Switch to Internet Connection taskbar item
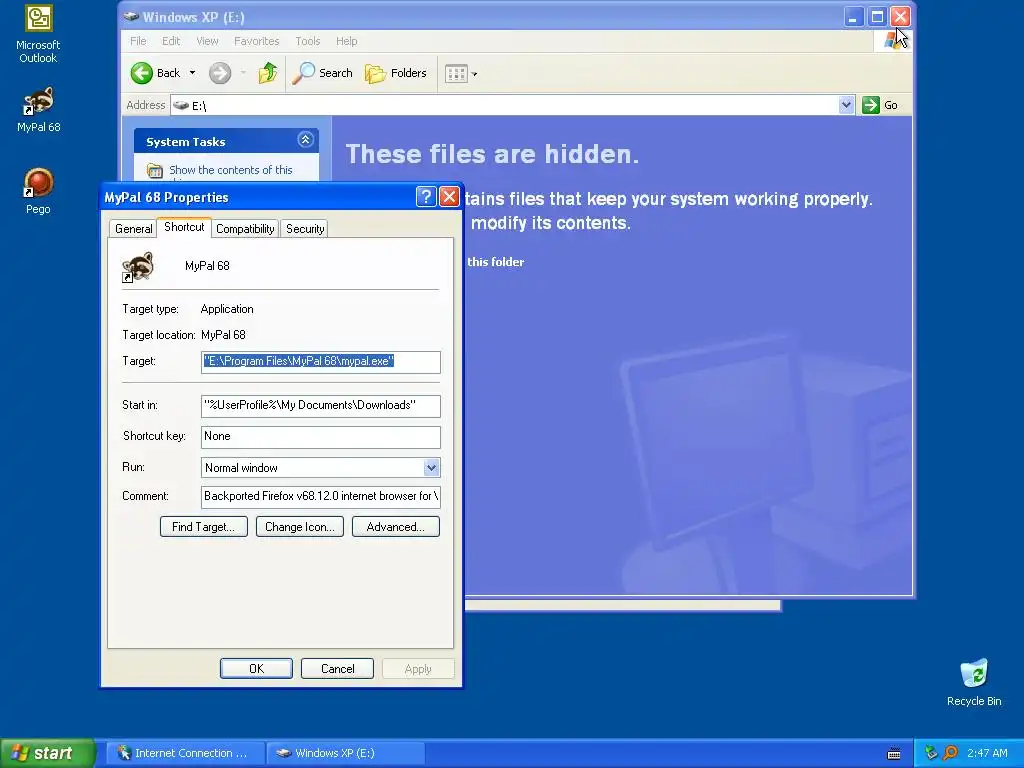This screenshot has height=768, width=1024. point(185,753)
